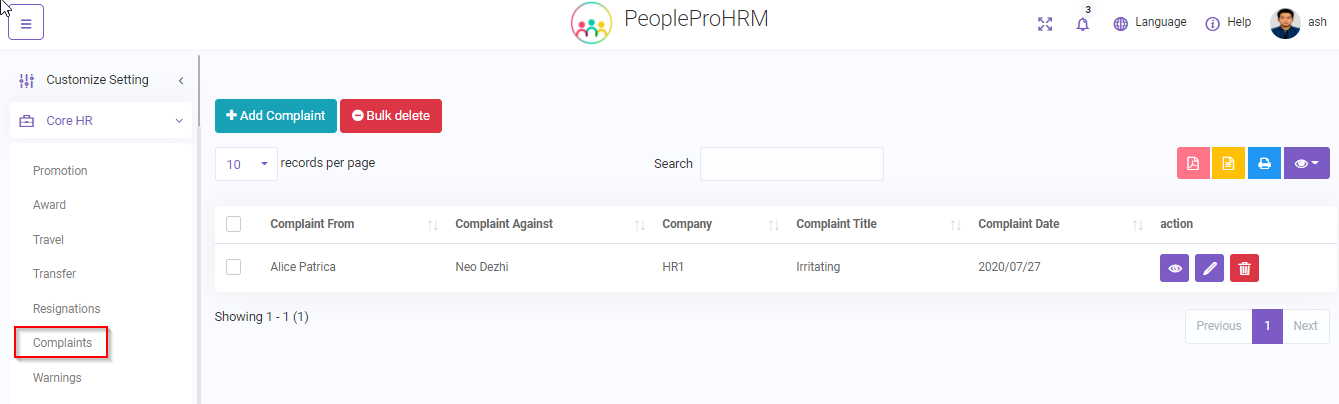Open the notifications bell

[1082, 24]
